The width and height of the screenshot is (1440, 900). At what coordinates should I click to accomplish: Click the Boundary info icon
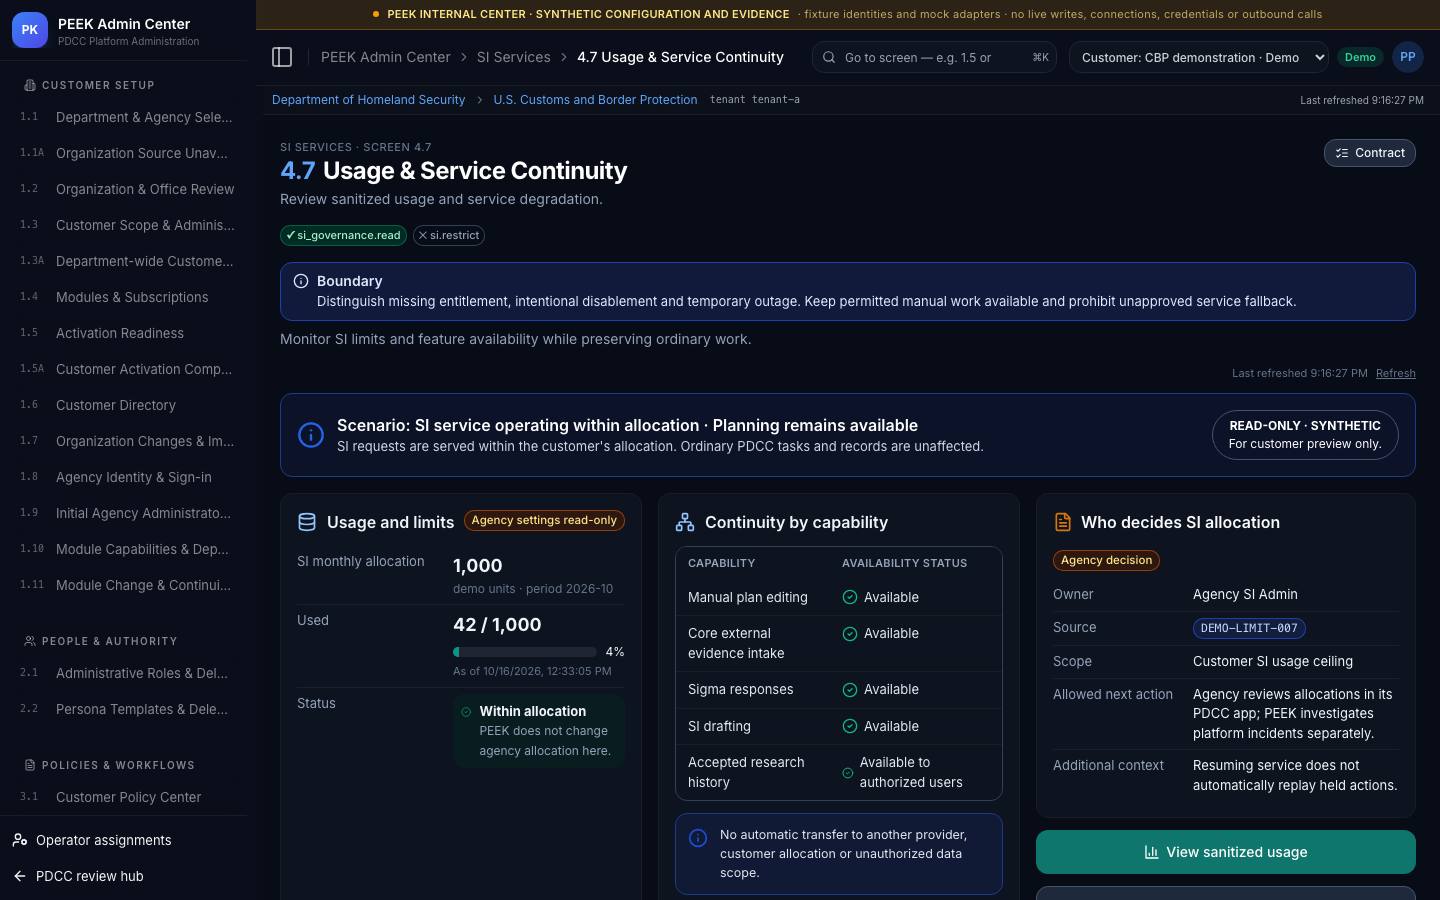coord(301,281)
